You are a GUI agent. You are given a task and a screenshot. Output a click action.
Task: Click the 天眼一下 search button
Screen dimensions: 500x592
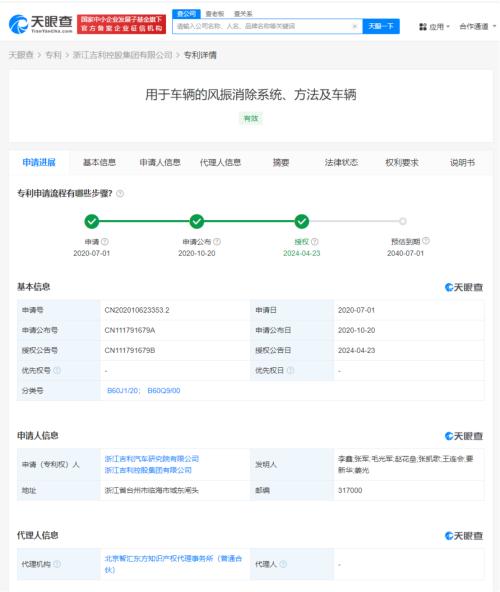point(381,26)
